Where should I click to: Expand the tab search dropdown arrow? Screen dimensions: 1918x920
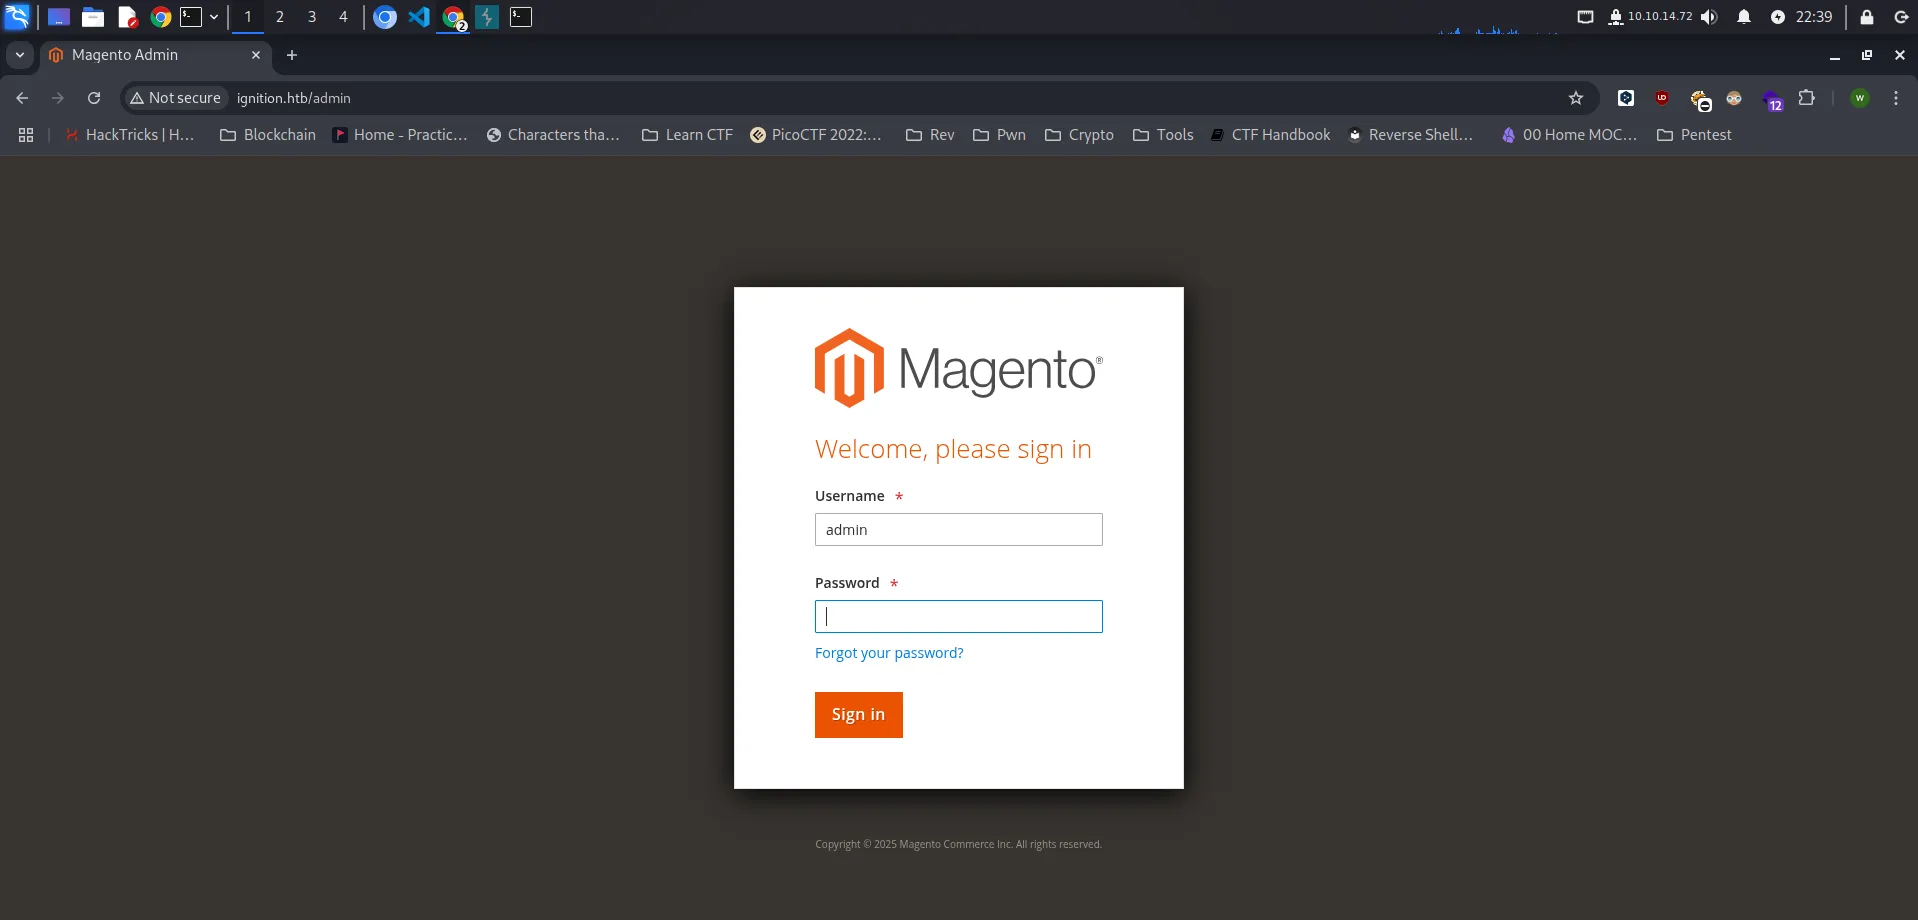20,55
